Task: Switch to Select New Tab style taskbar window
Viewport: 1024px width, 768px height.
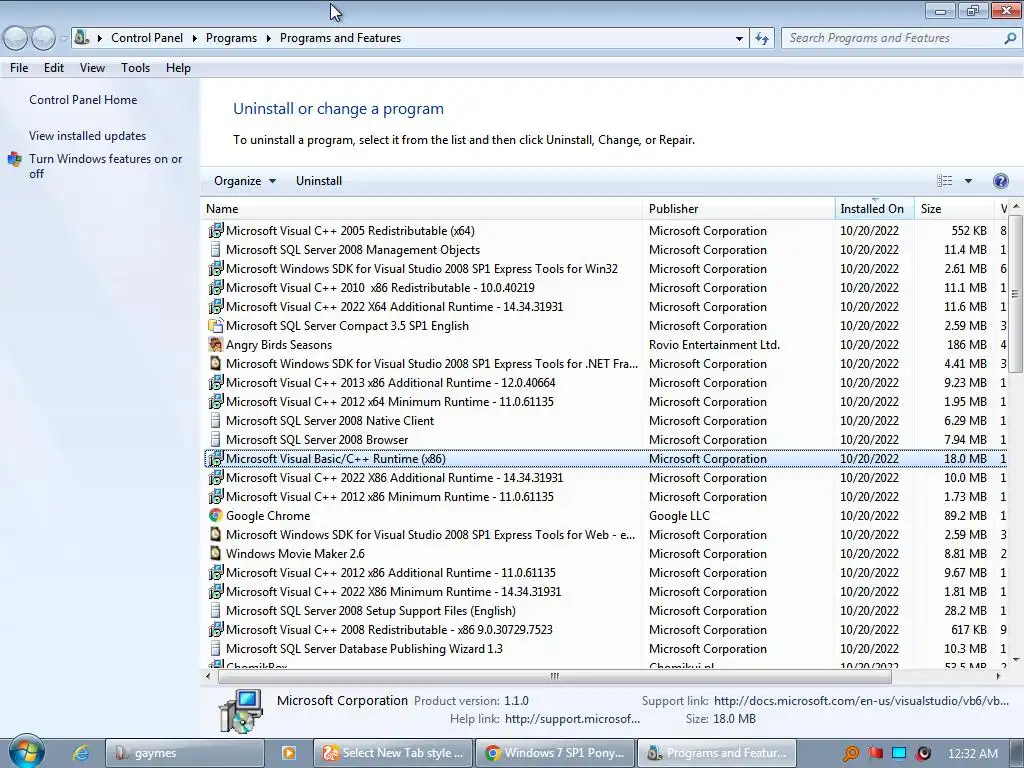Action: pos(392,753)
